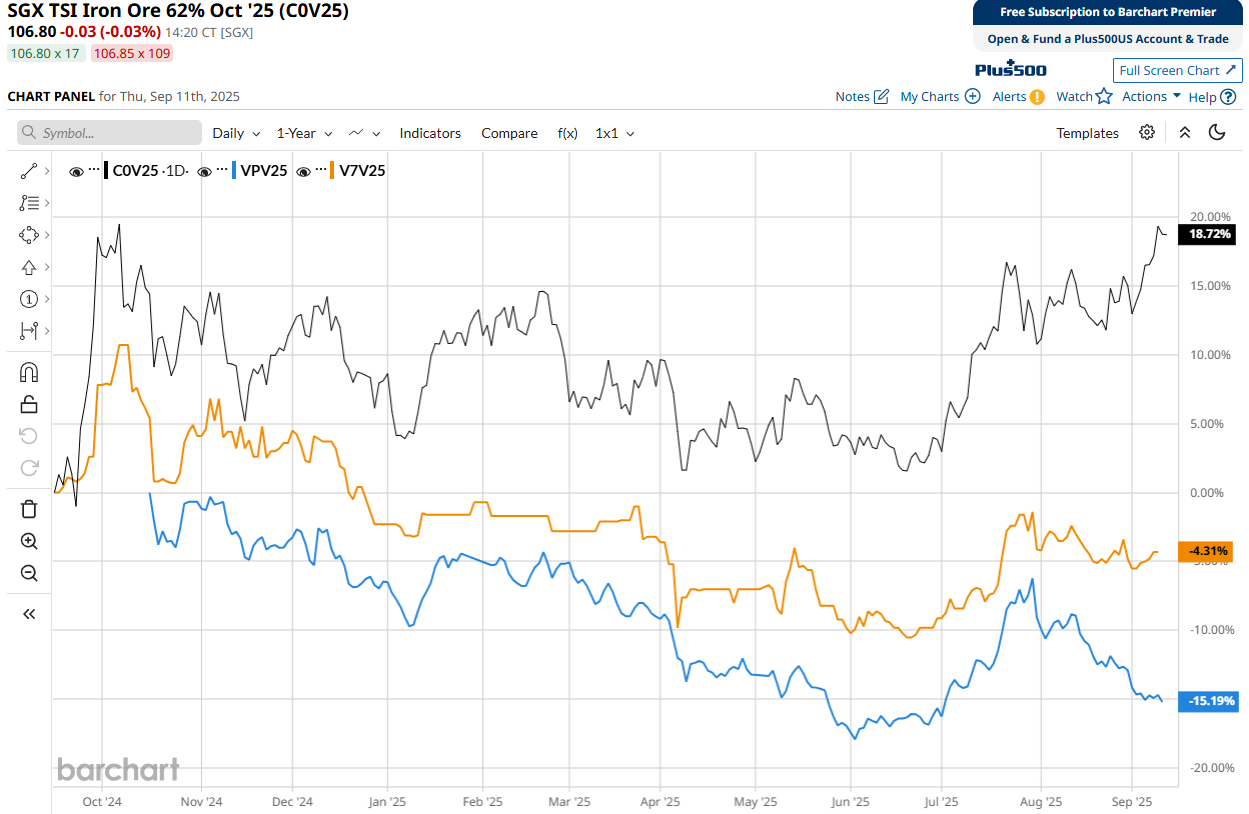The width and height of the screenshot is (1249, 814).
Task: Zoom in on the chart
Action: [29, 541]
